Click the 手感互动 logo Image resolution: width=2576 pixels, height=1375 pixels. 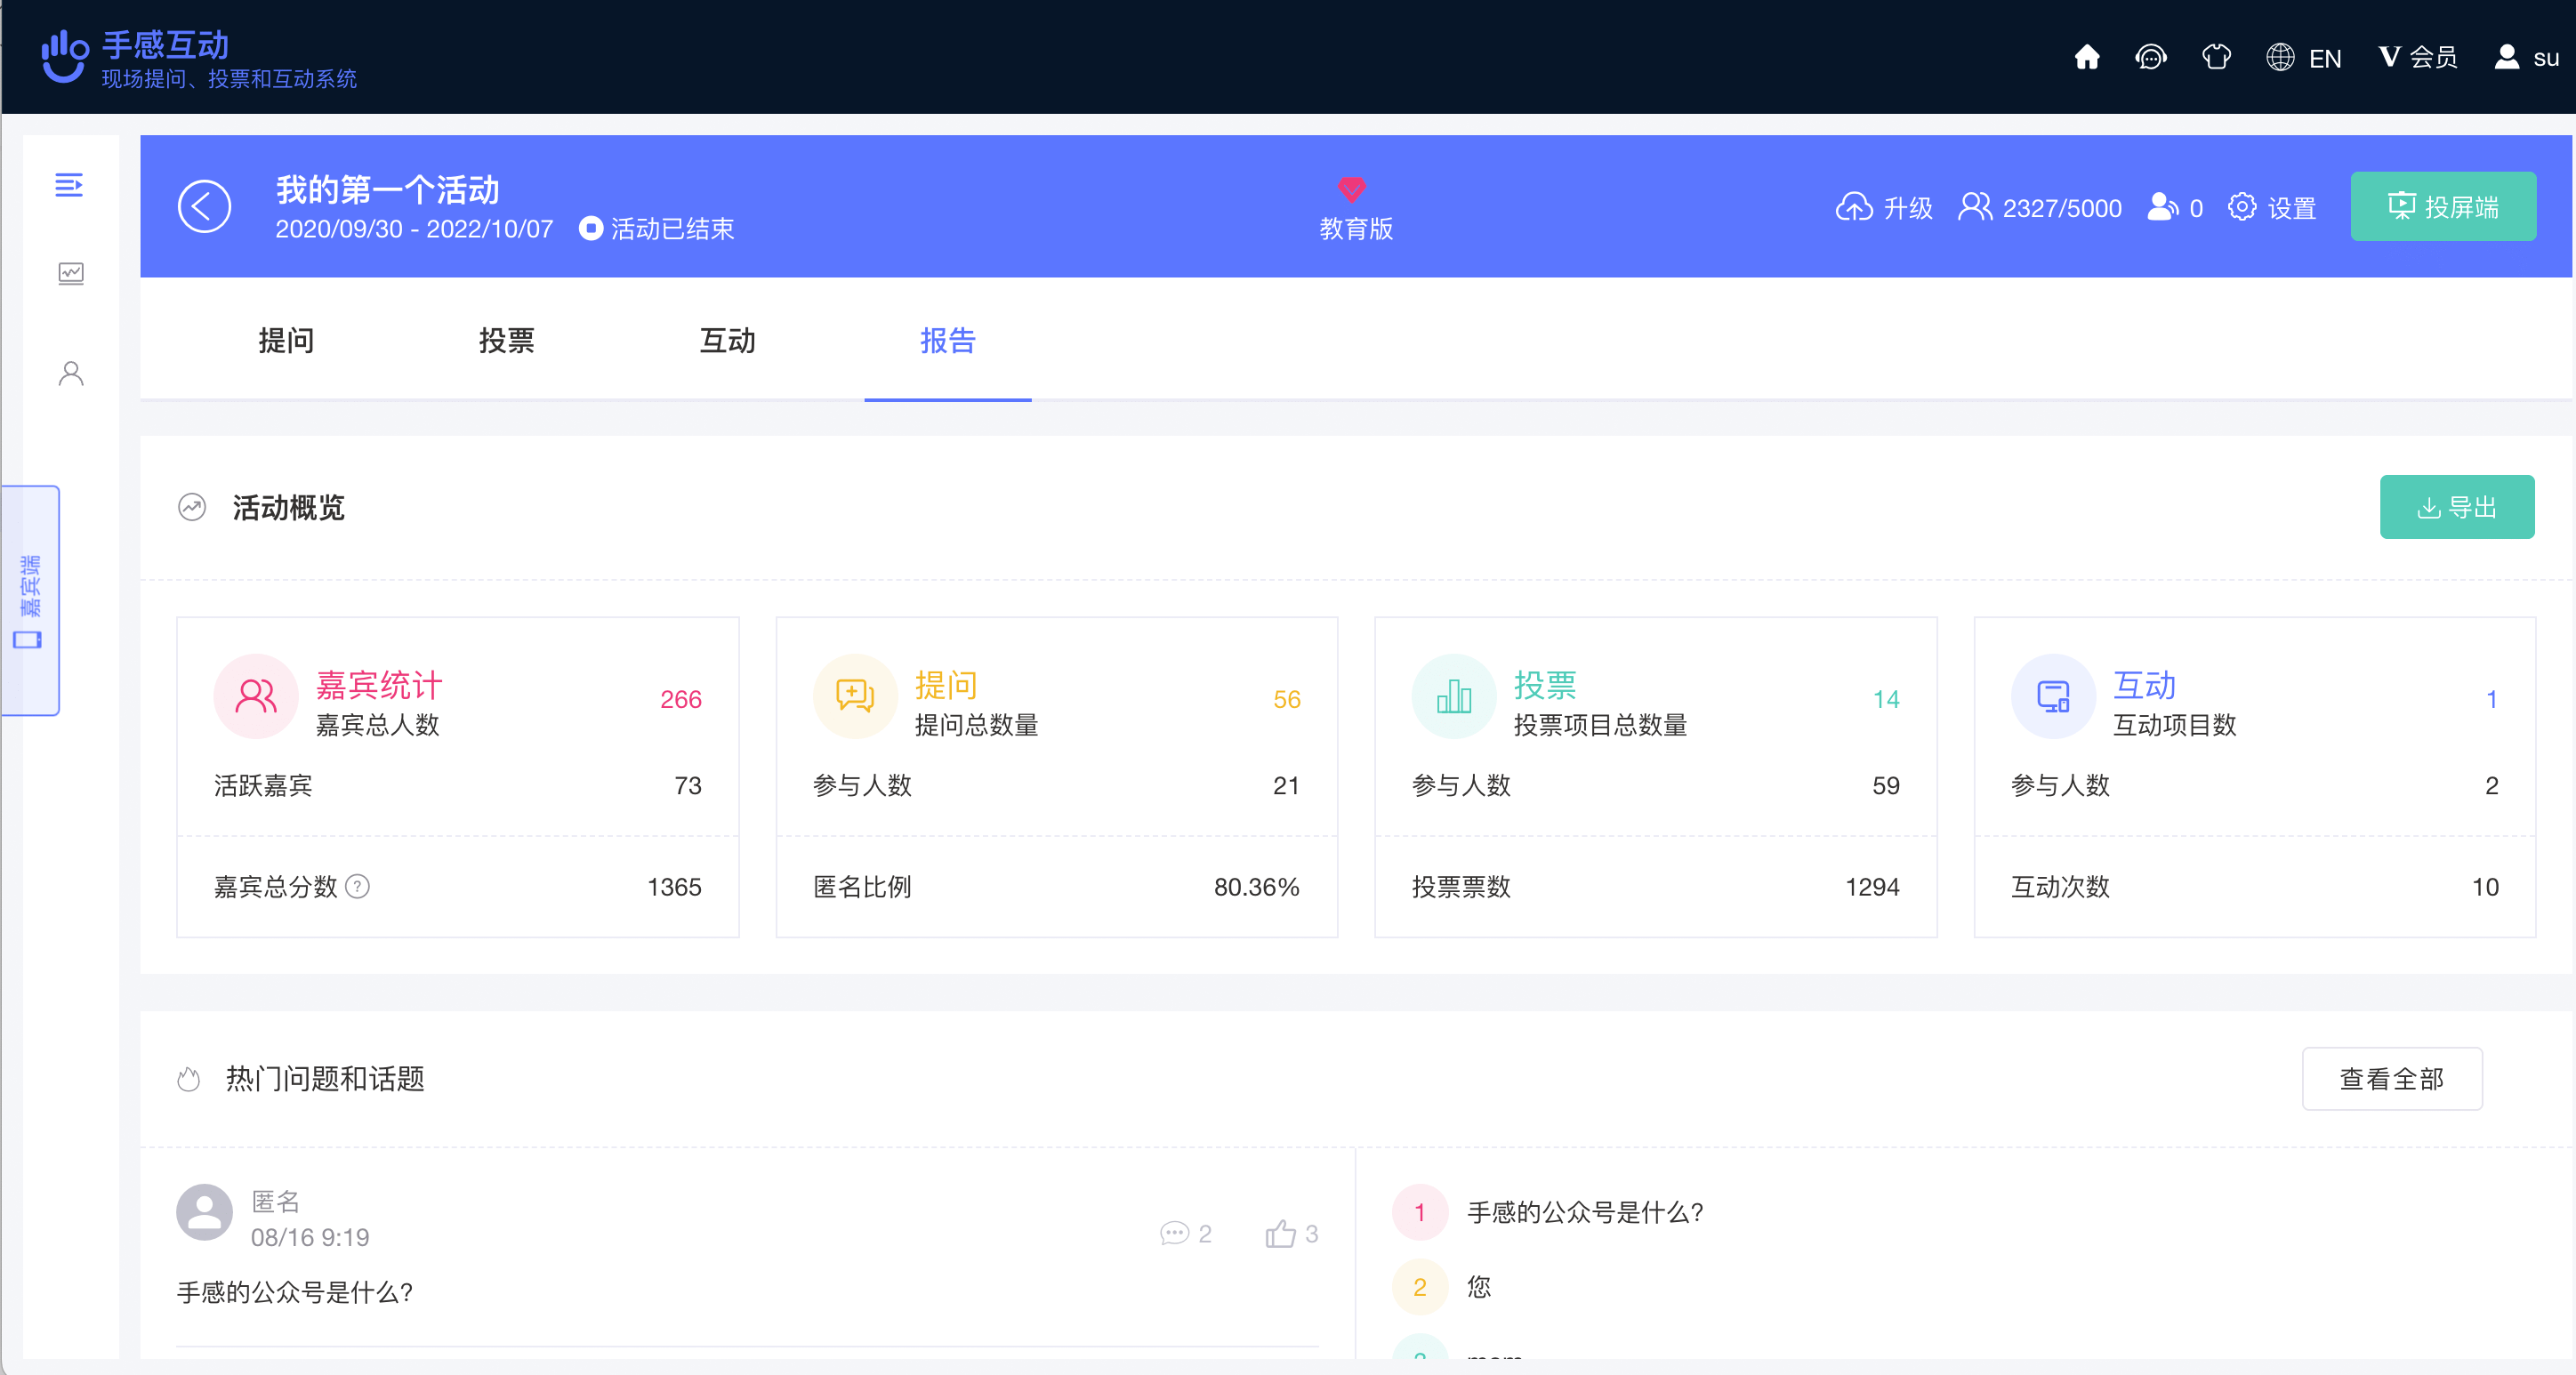click(199, 58)
